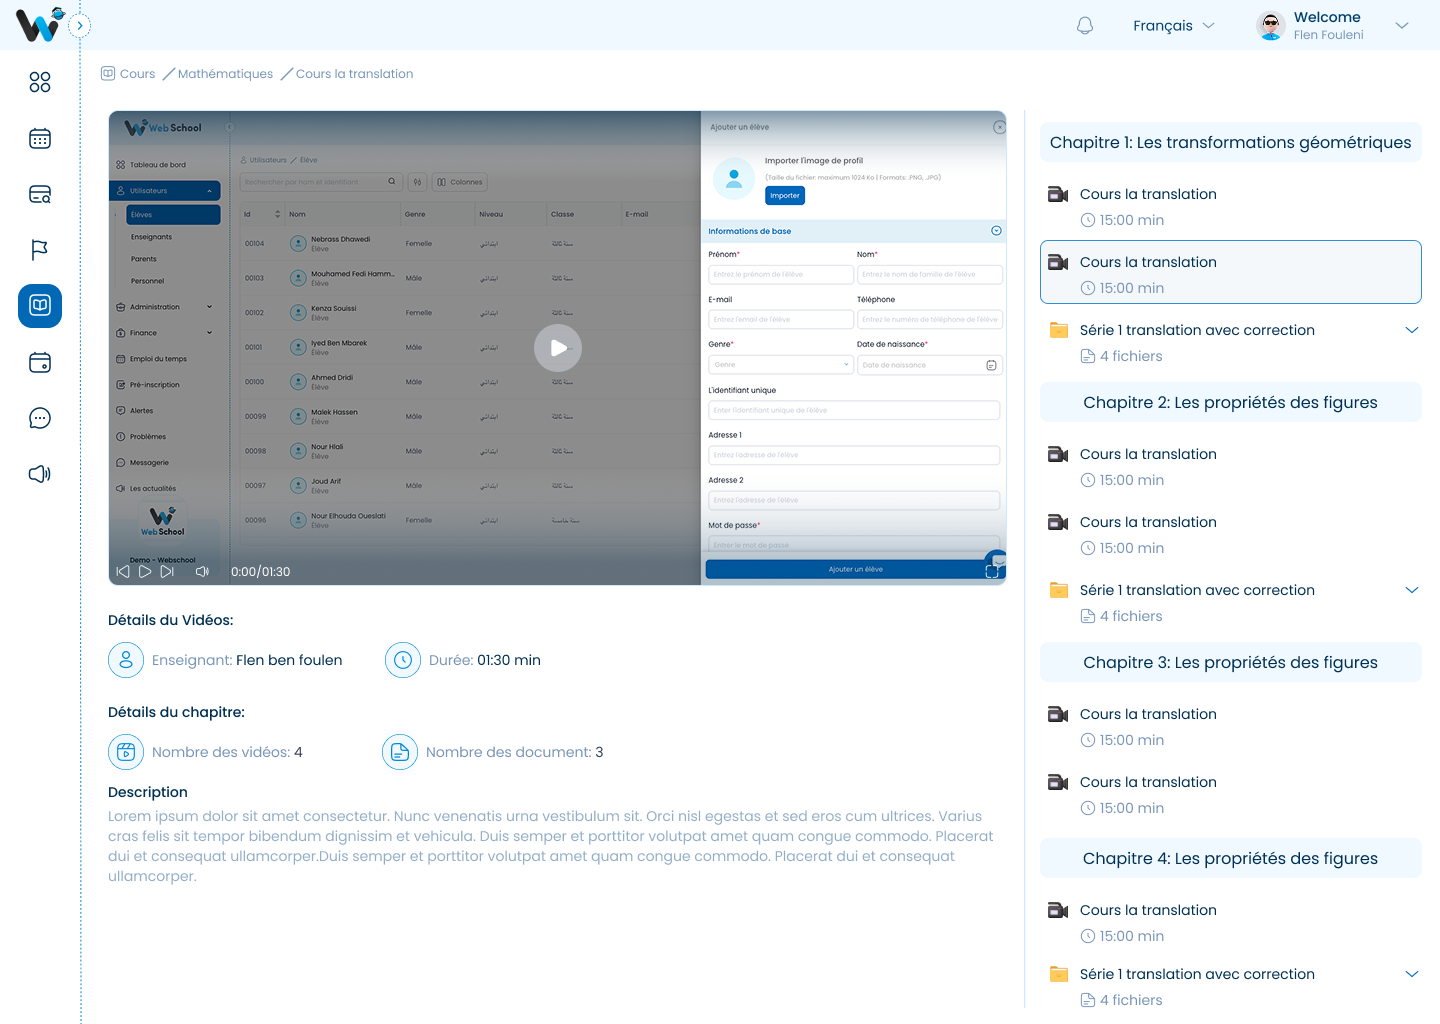The image size is (1440, 1024).
Task: Play the video using the large center button
Action: [558, 348]
